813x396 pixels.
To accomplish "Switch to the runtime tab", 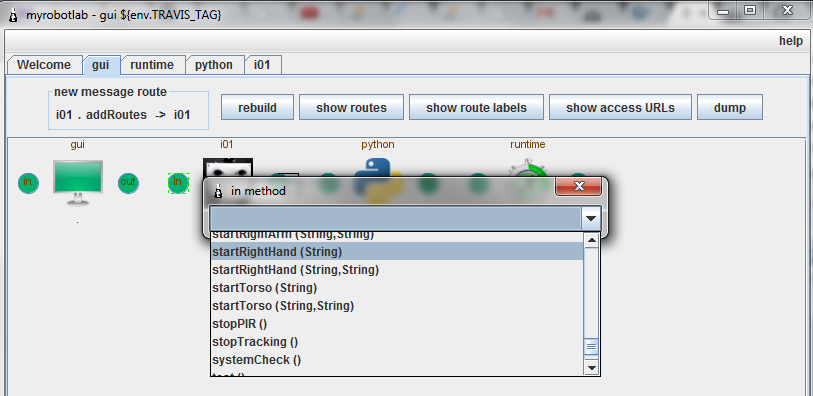I will click(152, 65).
